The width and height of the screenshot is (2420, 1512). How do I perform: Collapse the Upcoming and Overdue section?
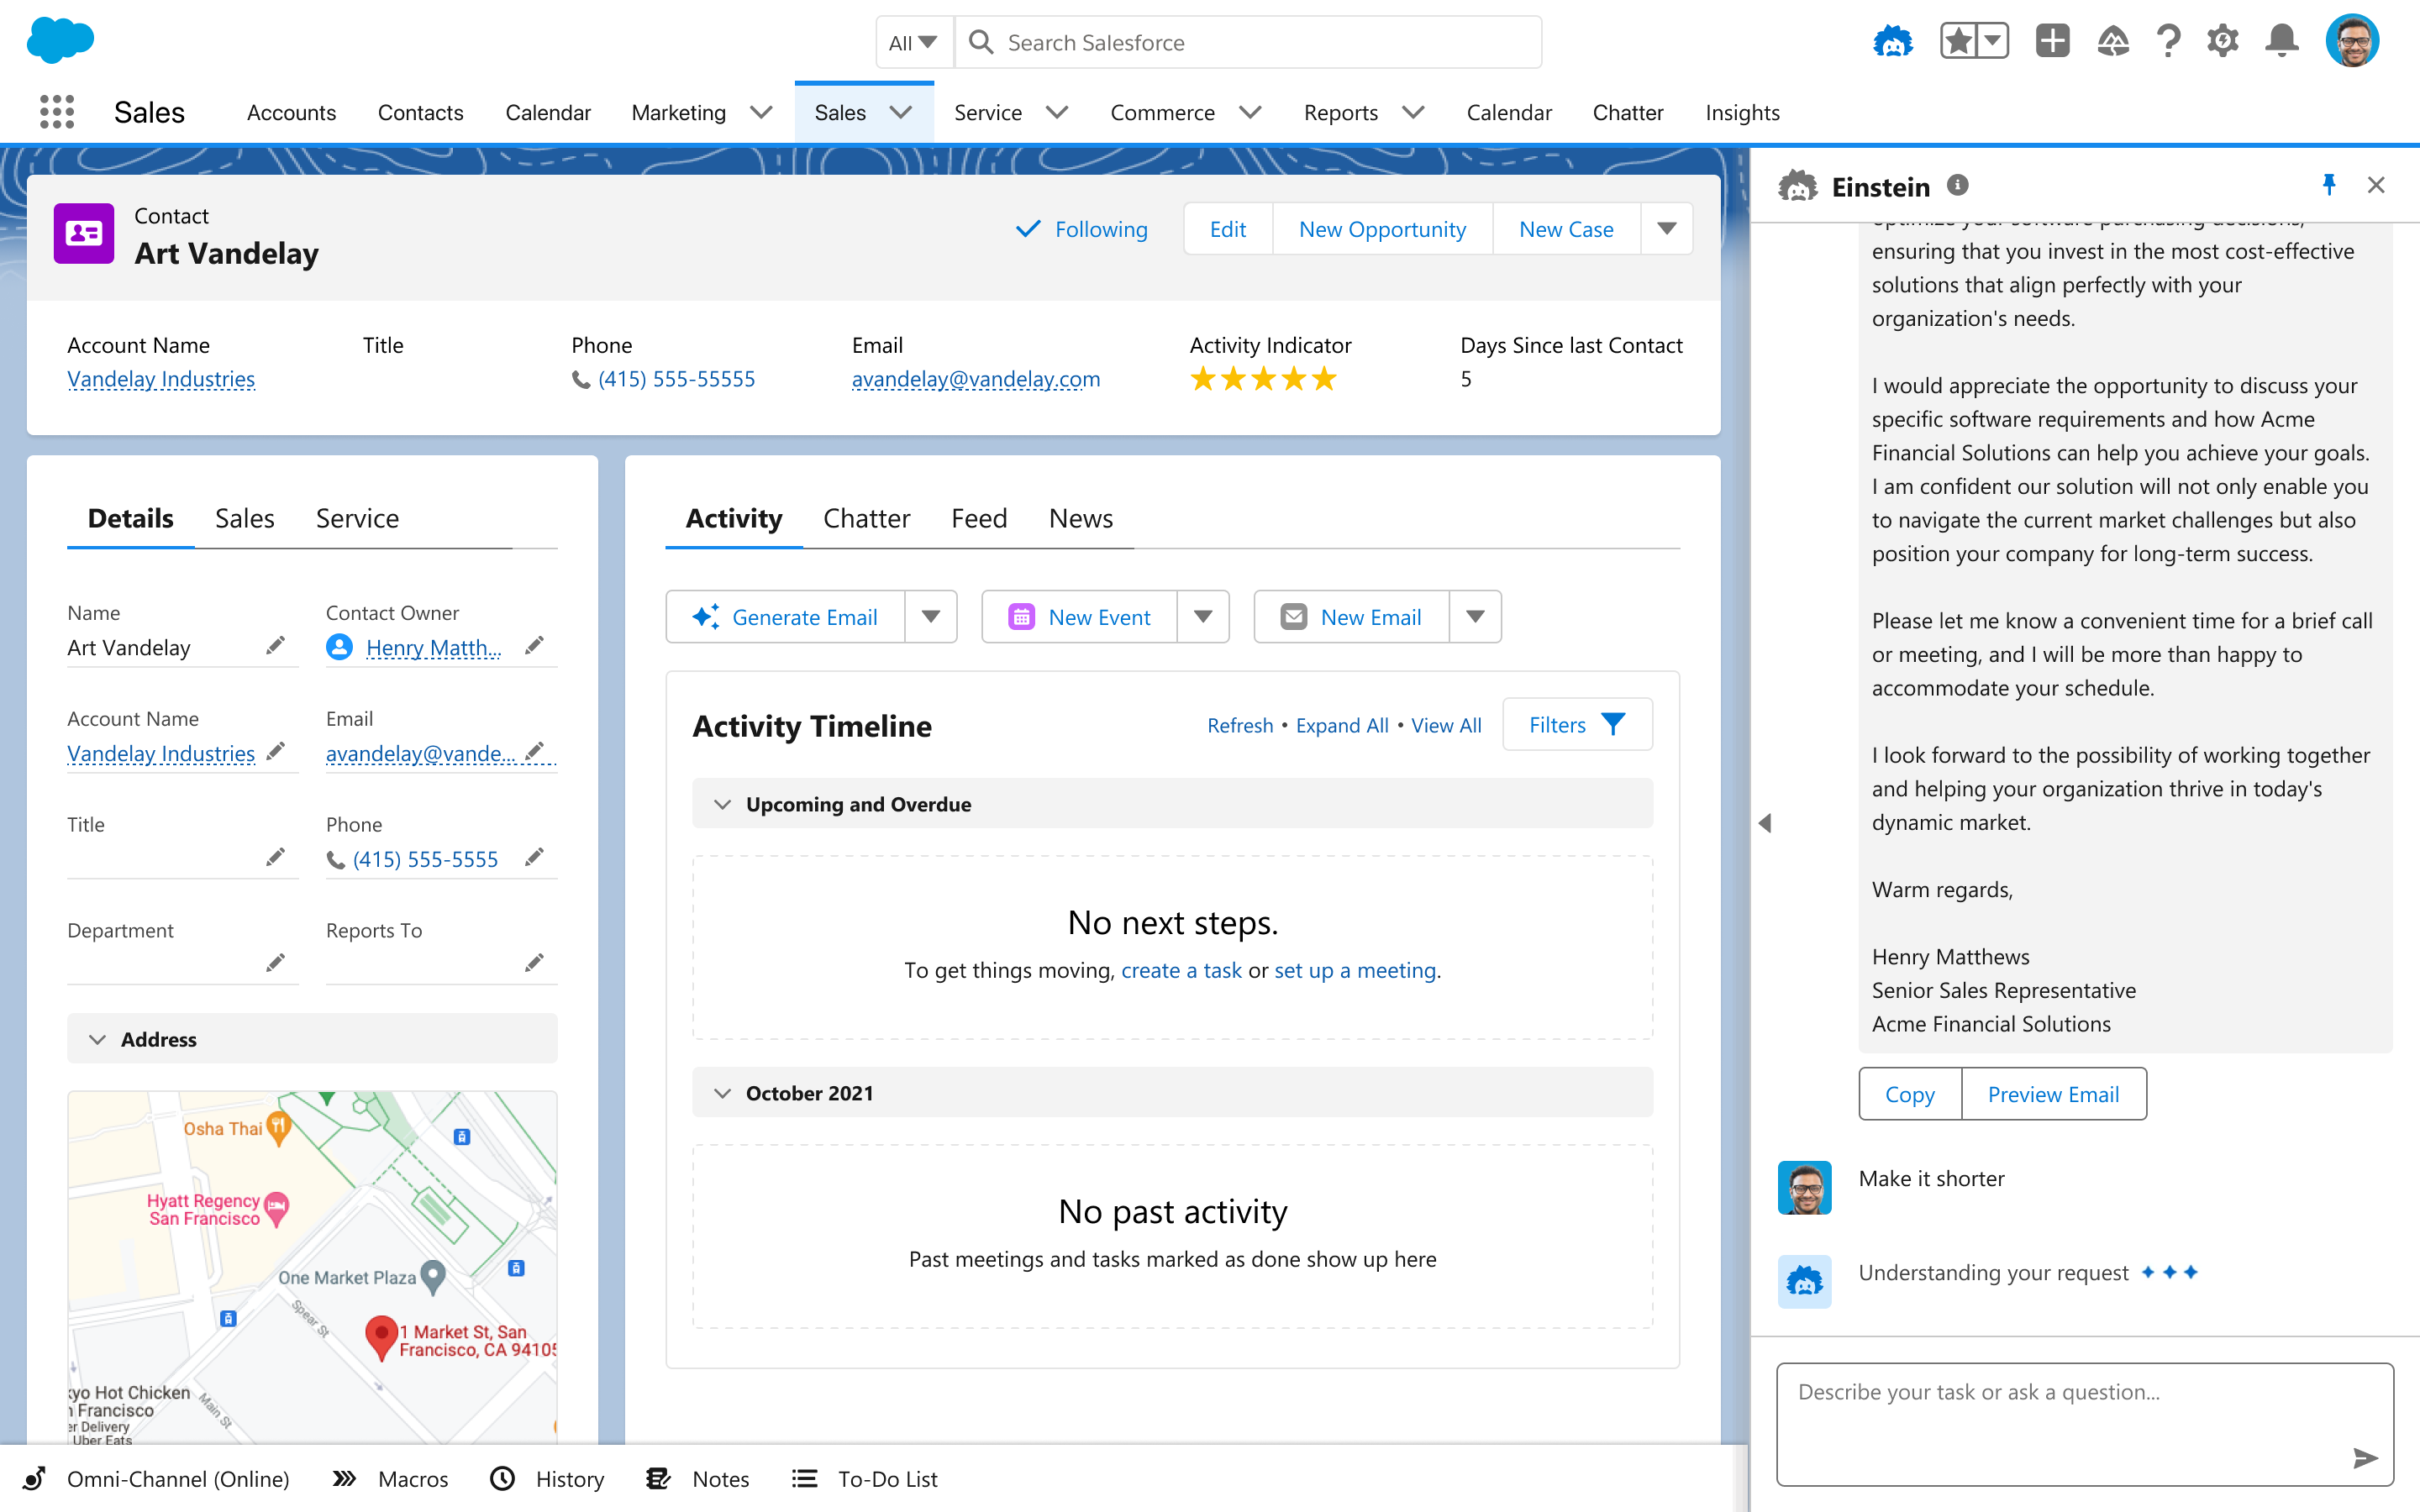pos(723,804)
